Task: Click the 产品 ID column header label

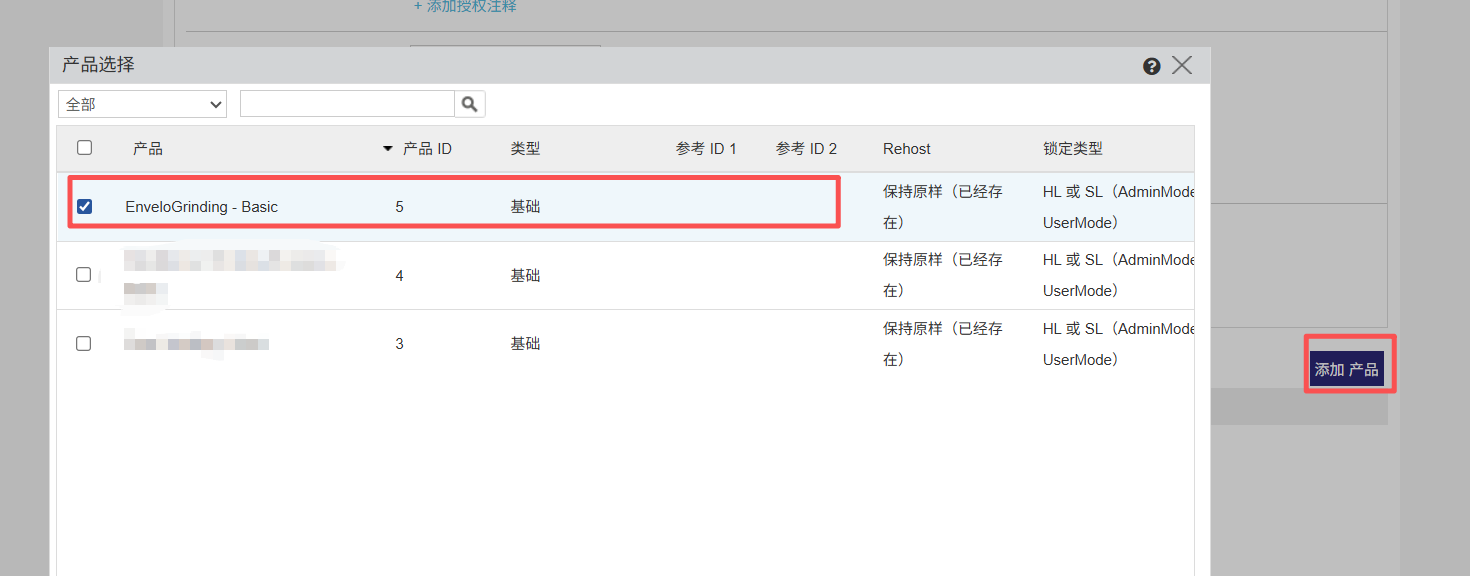Action: tap(427, 149)
